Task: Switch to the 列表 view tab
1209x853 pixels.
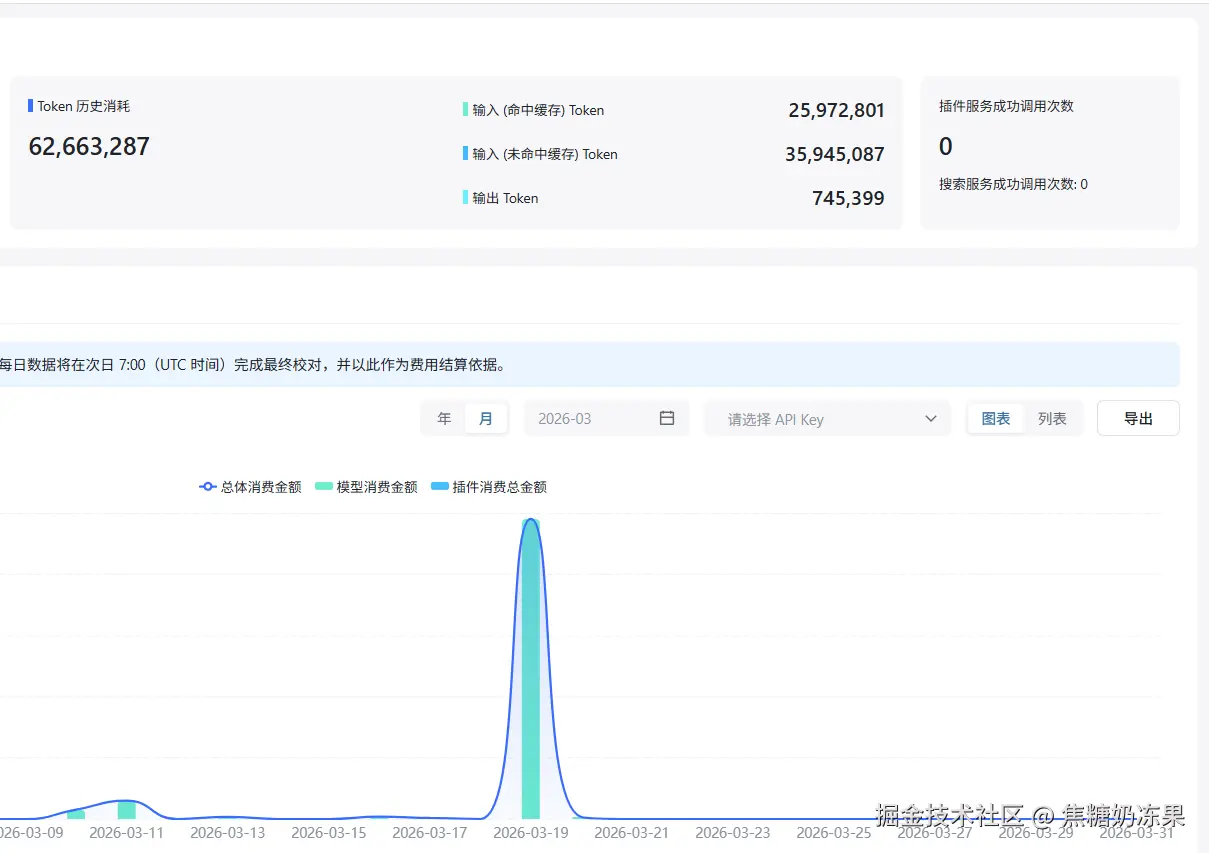Action: [x=1054, y=418]
